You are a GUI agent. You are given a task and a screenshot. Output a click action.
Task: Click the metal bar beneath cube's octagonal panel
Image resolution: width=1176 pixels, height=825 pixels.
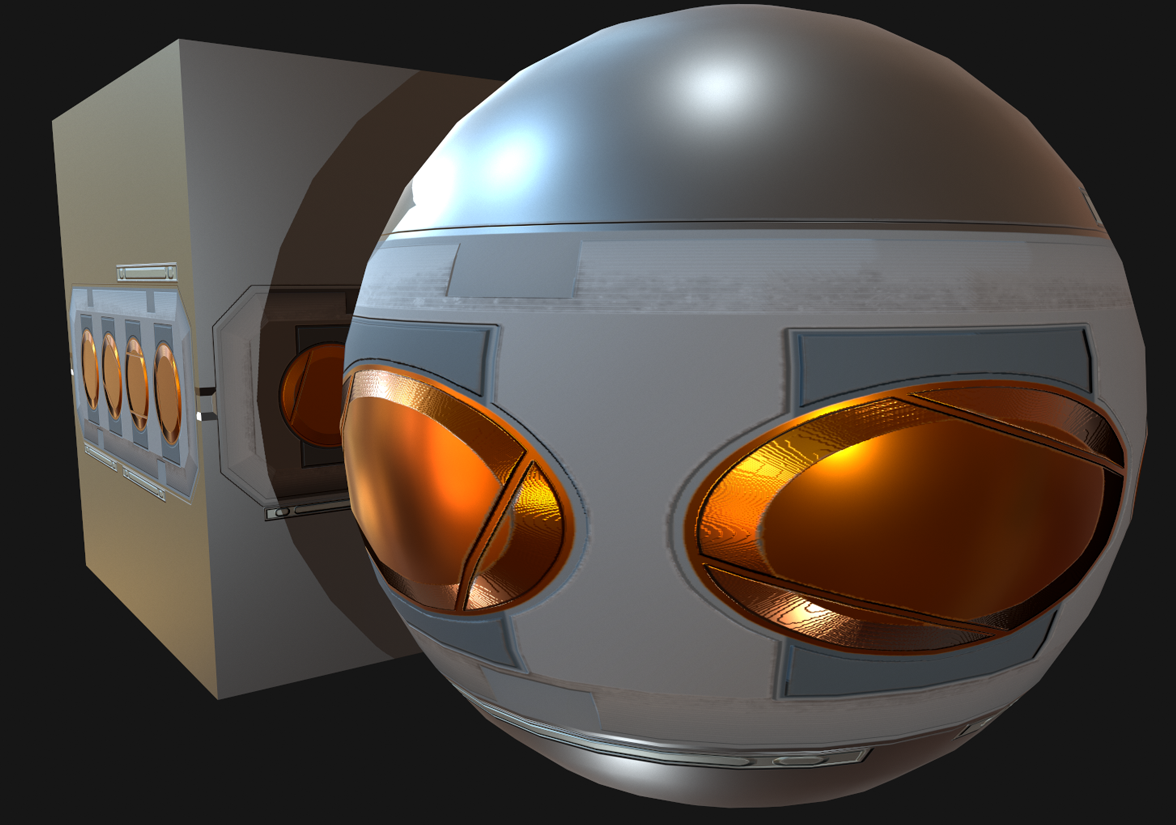tap(305, 511)
